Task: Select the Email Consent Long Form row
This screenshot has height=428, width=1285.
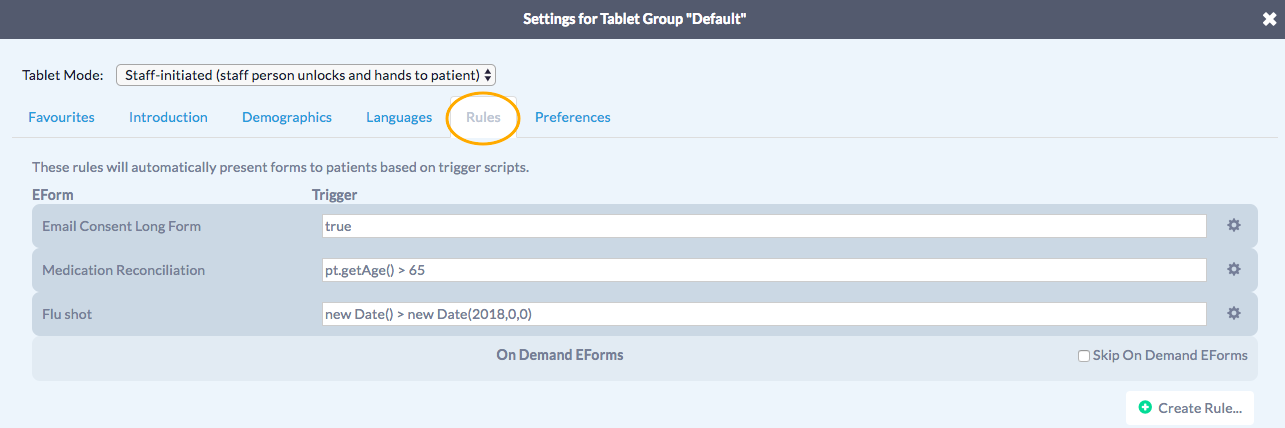Action: [x=121, y=226]
